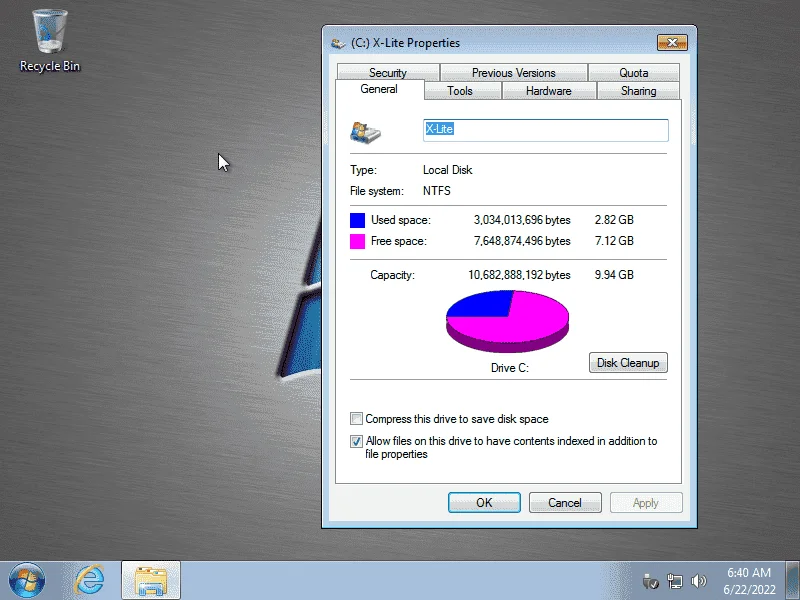Click the 7.12 GB free value
The width and height of the screenshot is (800, 600).
tap(614, 241)
